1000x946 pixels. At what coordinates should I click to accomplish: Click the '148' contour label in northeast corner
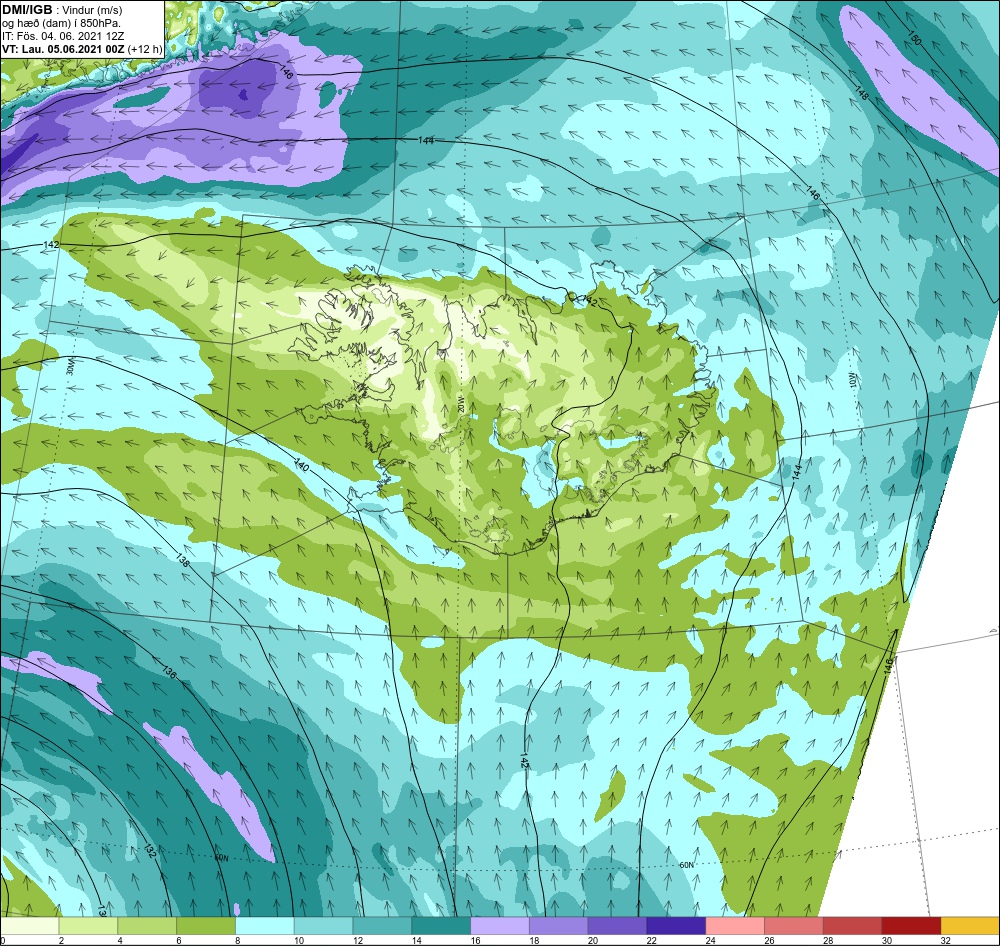(x=861, y=92)
